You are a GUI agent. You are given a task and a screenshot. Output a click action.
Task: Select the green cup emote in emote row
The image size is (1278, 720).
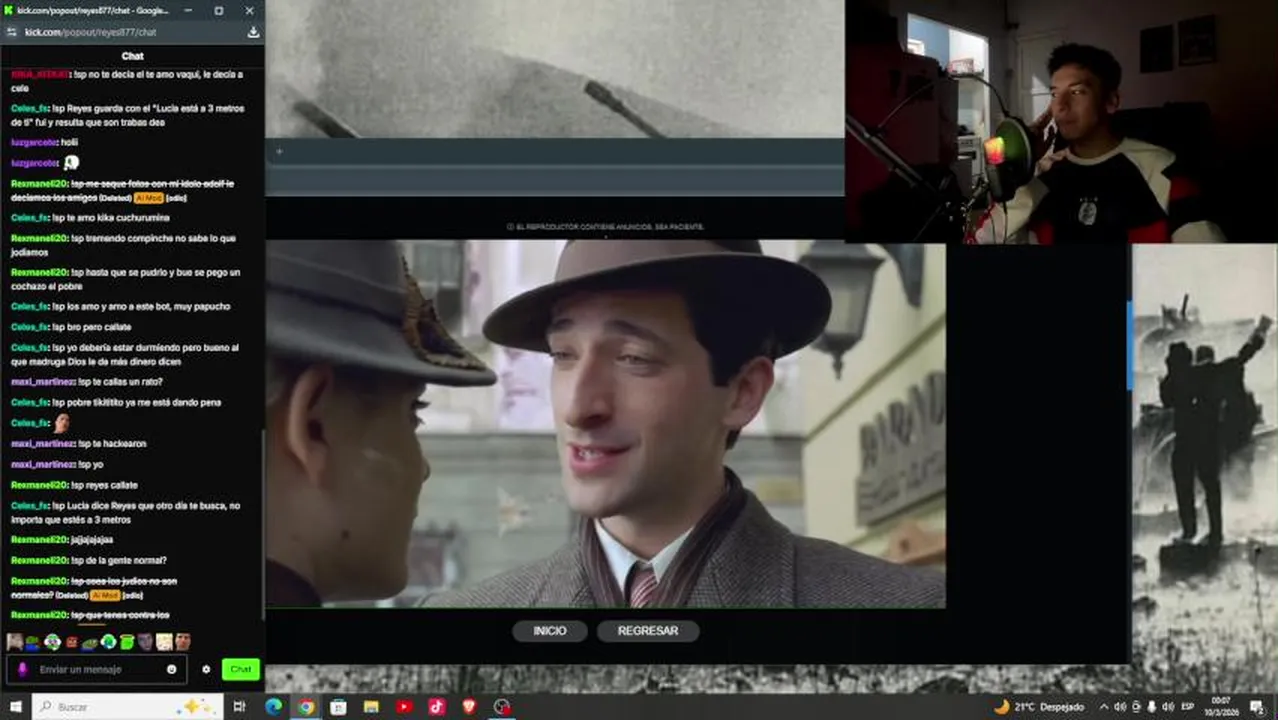pyautogui.click(x=126, y=642)
